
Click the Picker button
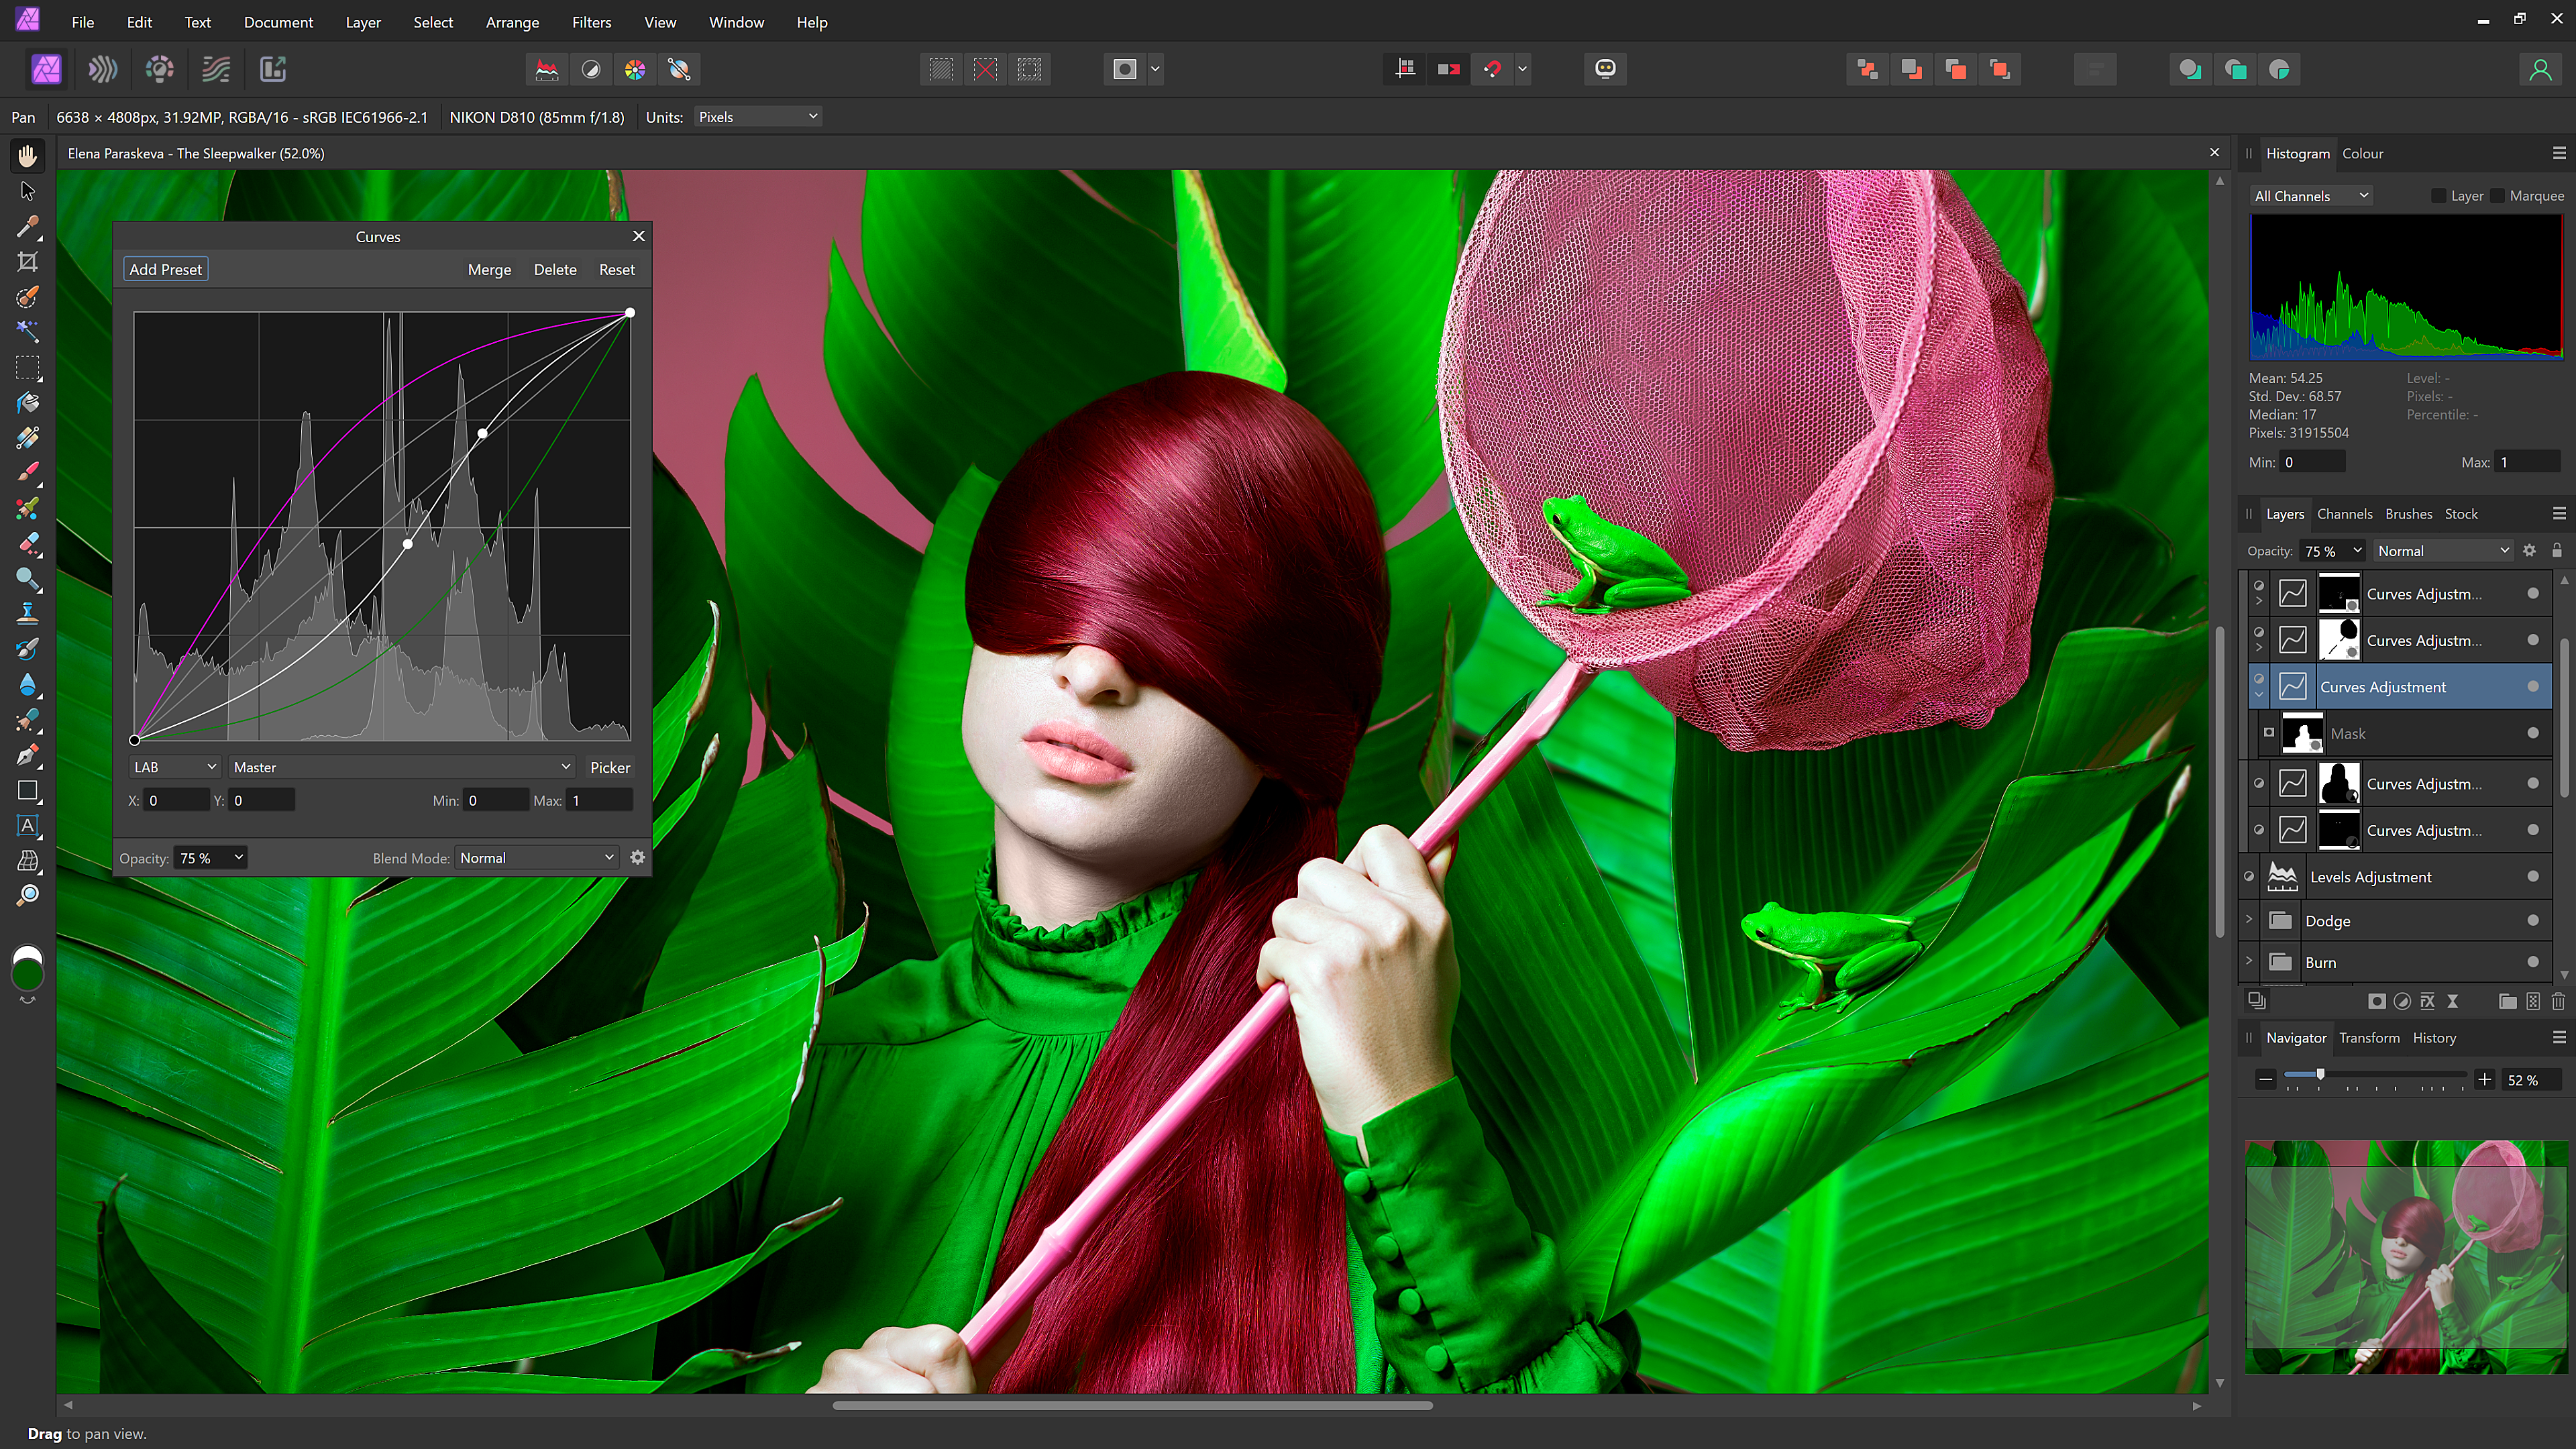(x=610, y=767)
